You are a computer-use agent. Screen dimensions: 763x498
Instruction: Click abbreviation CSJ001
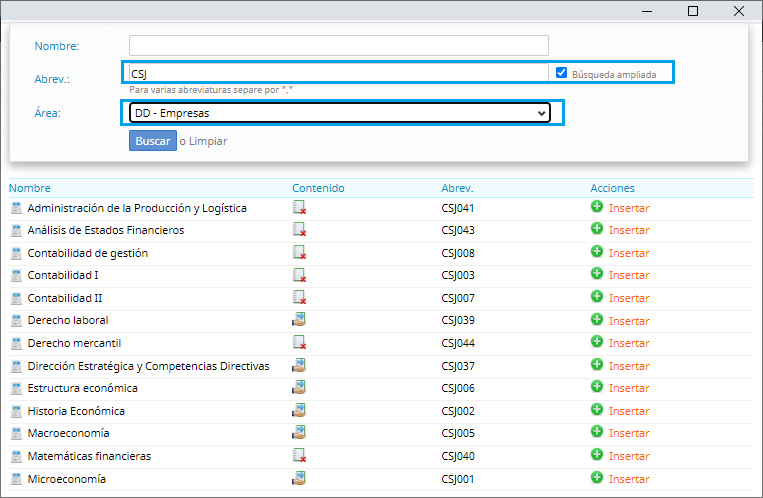[x=457, y=479]
